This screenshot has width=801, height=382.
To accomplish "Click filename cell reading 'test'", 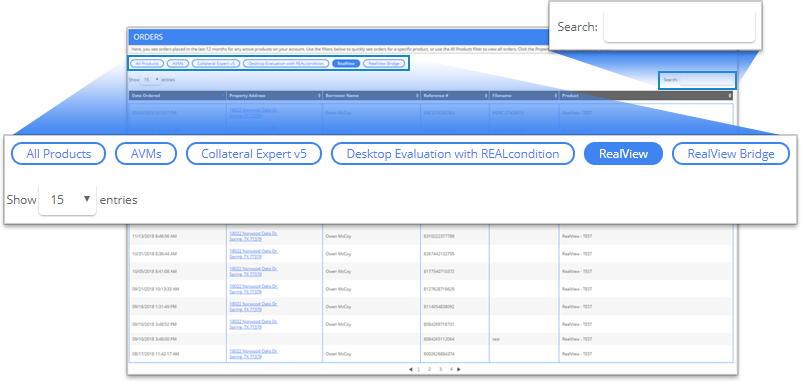I will click(x=496, y=339).
